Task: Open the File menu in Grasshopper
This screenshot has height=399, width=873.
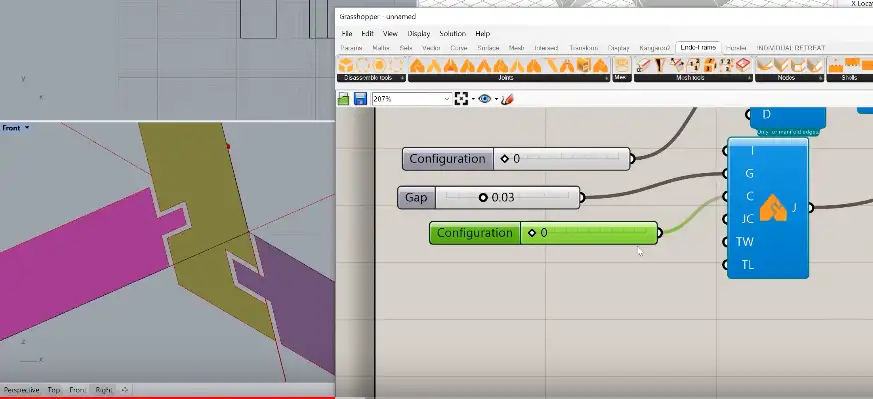Action: pyautogui.click(x=346, y=33)
